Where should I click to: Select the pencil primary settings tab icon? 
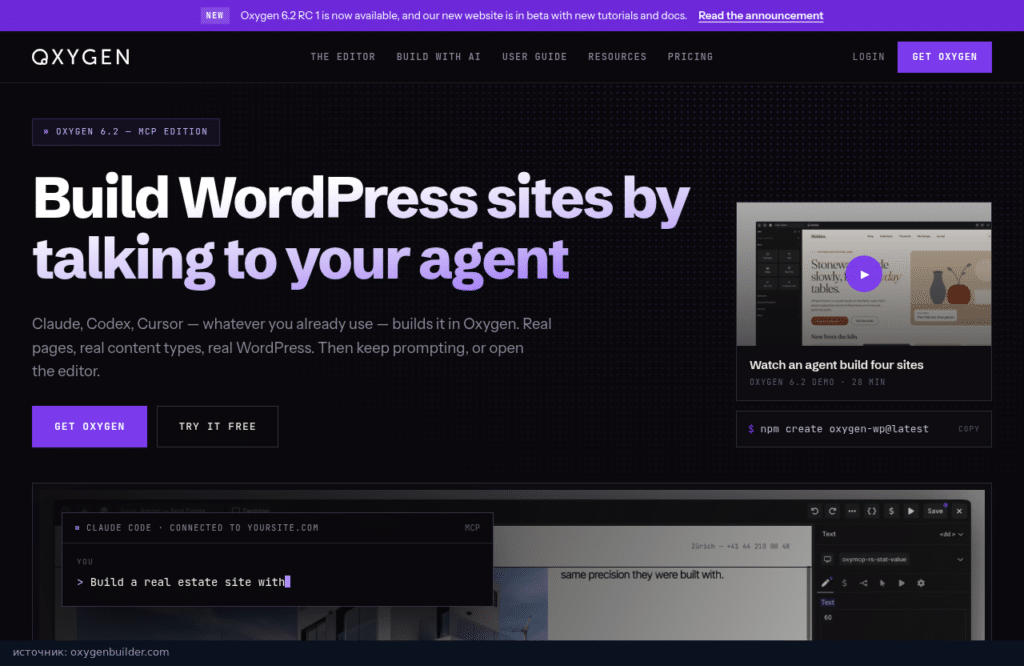pos(826,583)
